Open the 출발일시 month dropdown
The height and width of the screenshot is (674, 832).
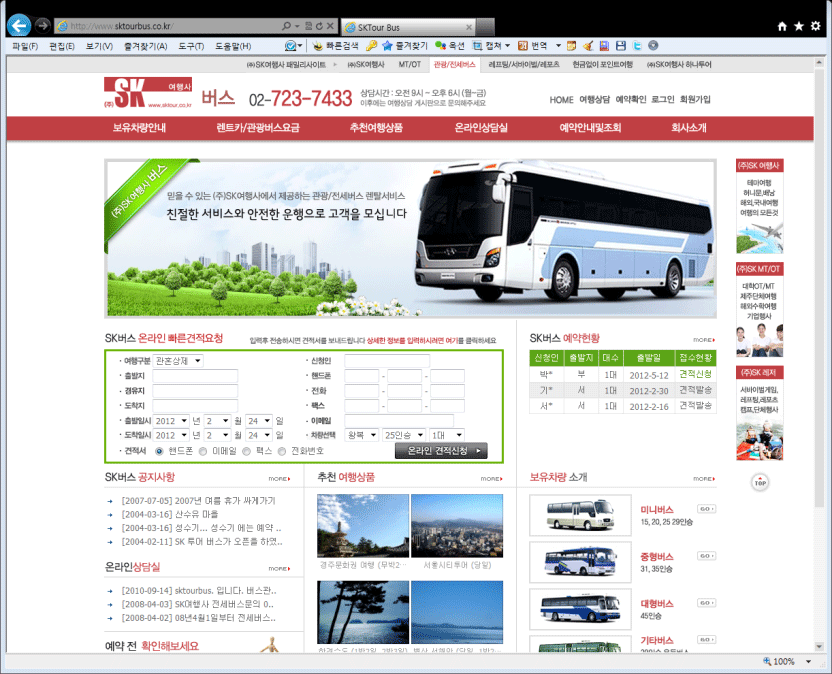pyautogui.click(x=218, y=421)
